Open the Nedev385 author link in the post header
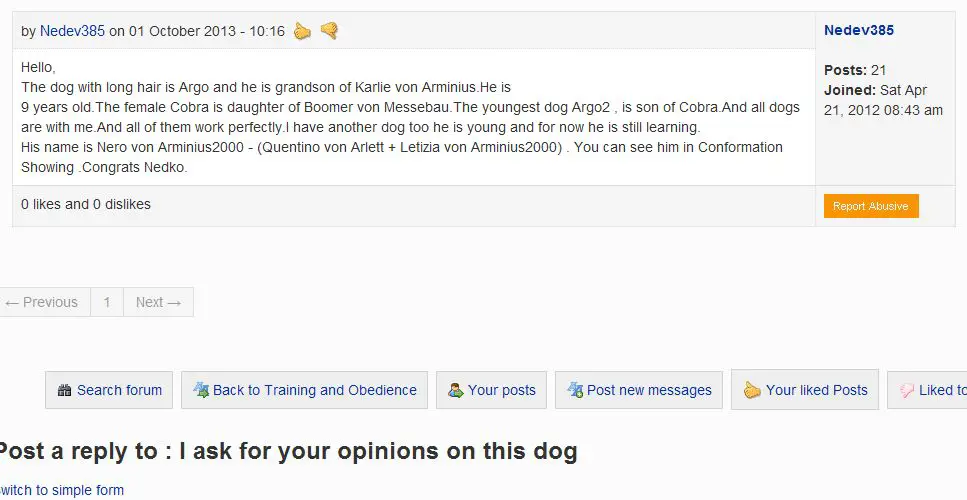 click(72, 31)
